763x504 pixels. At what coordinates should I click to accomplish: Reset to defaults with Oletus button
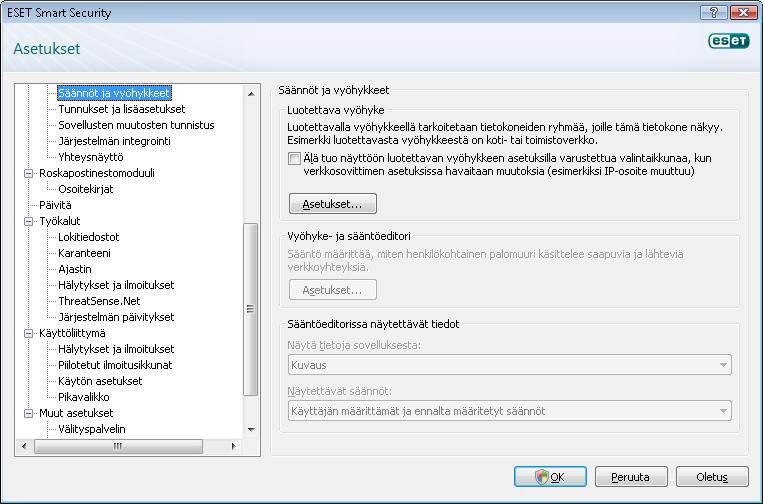click(x=712, y=477)
